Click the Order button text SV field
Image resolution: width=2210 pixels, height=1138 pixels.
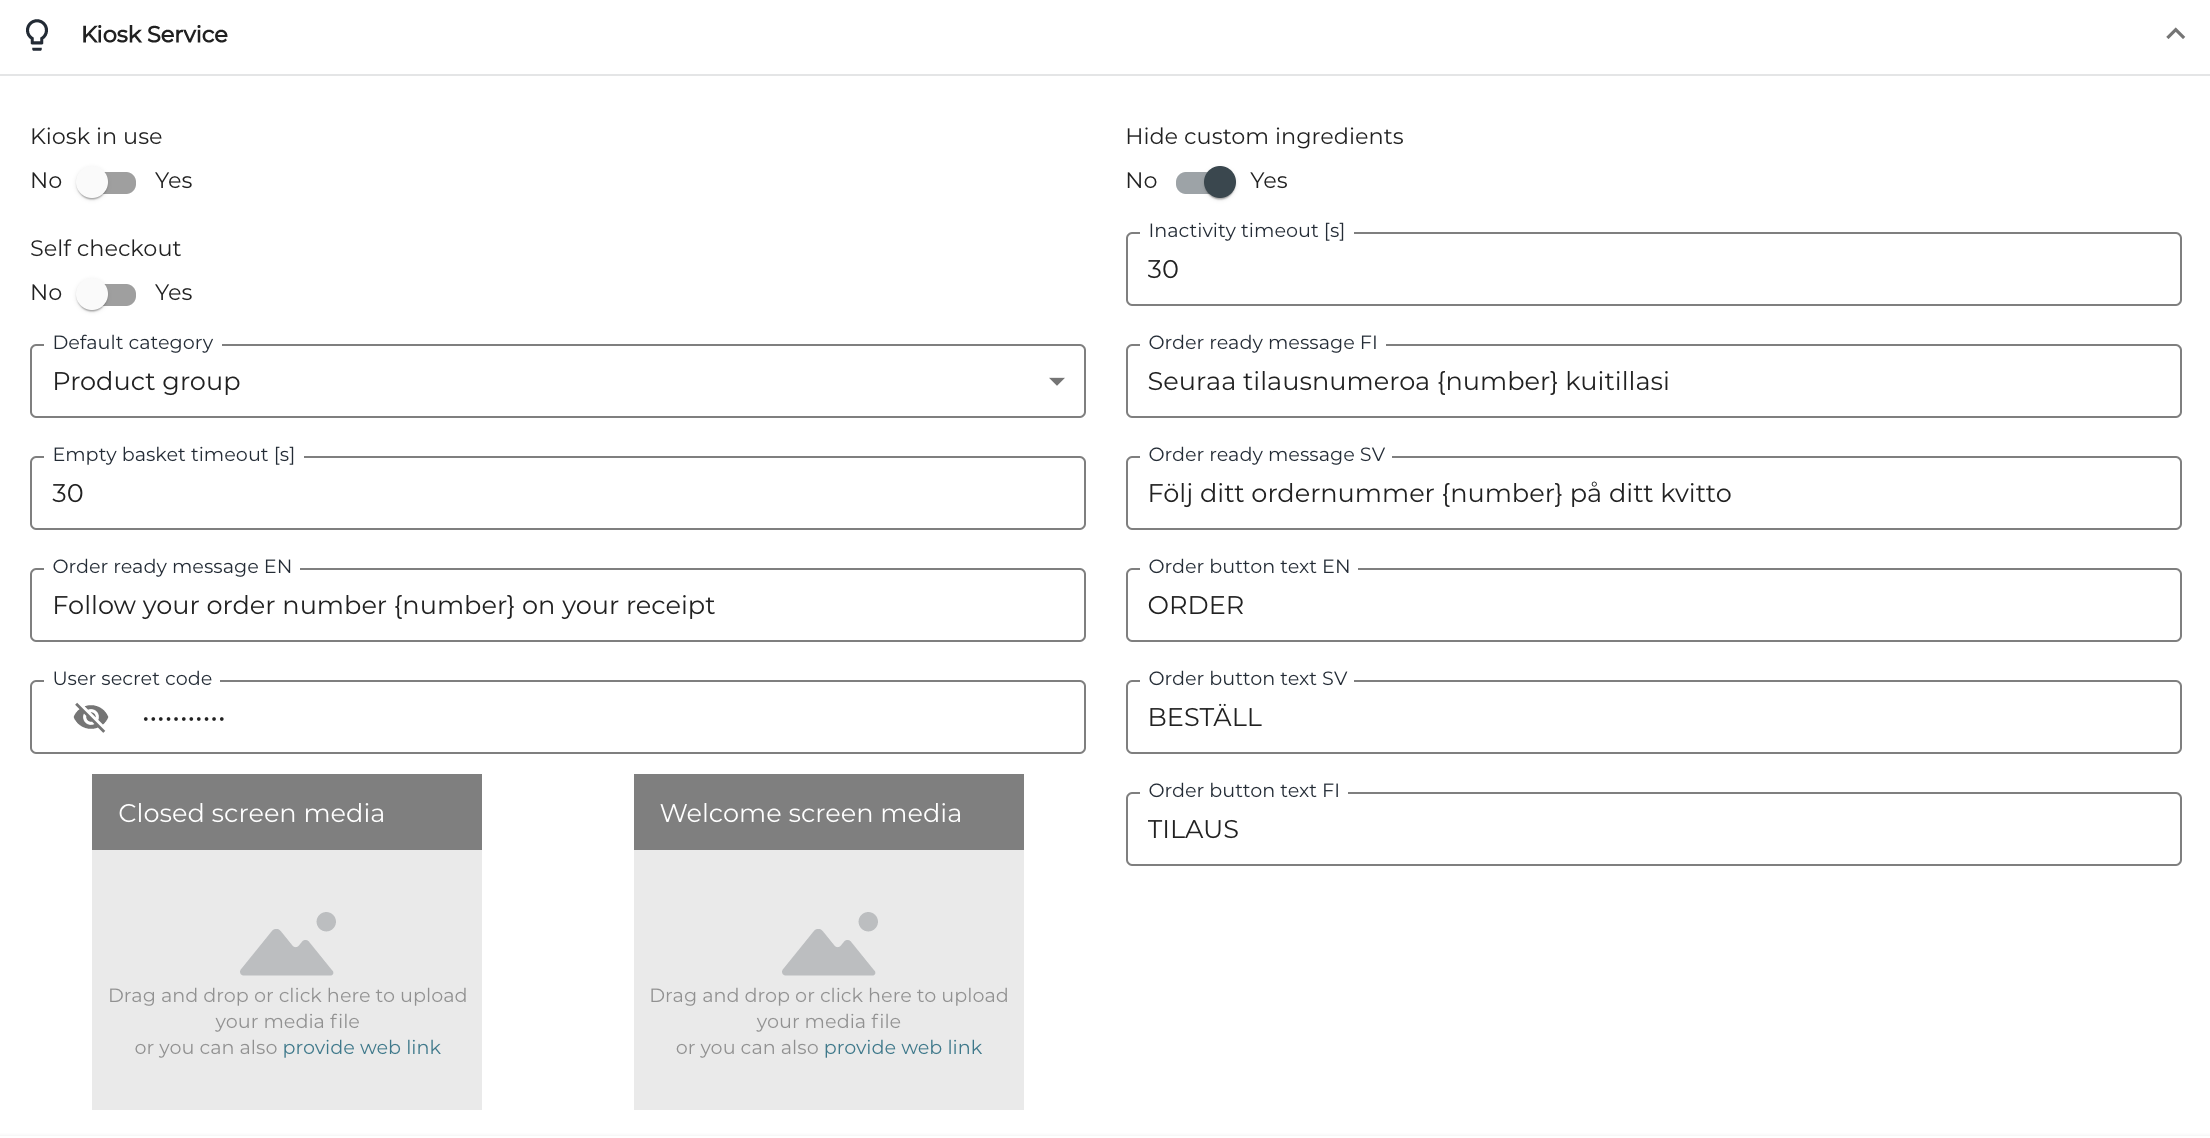(1652, 718)
